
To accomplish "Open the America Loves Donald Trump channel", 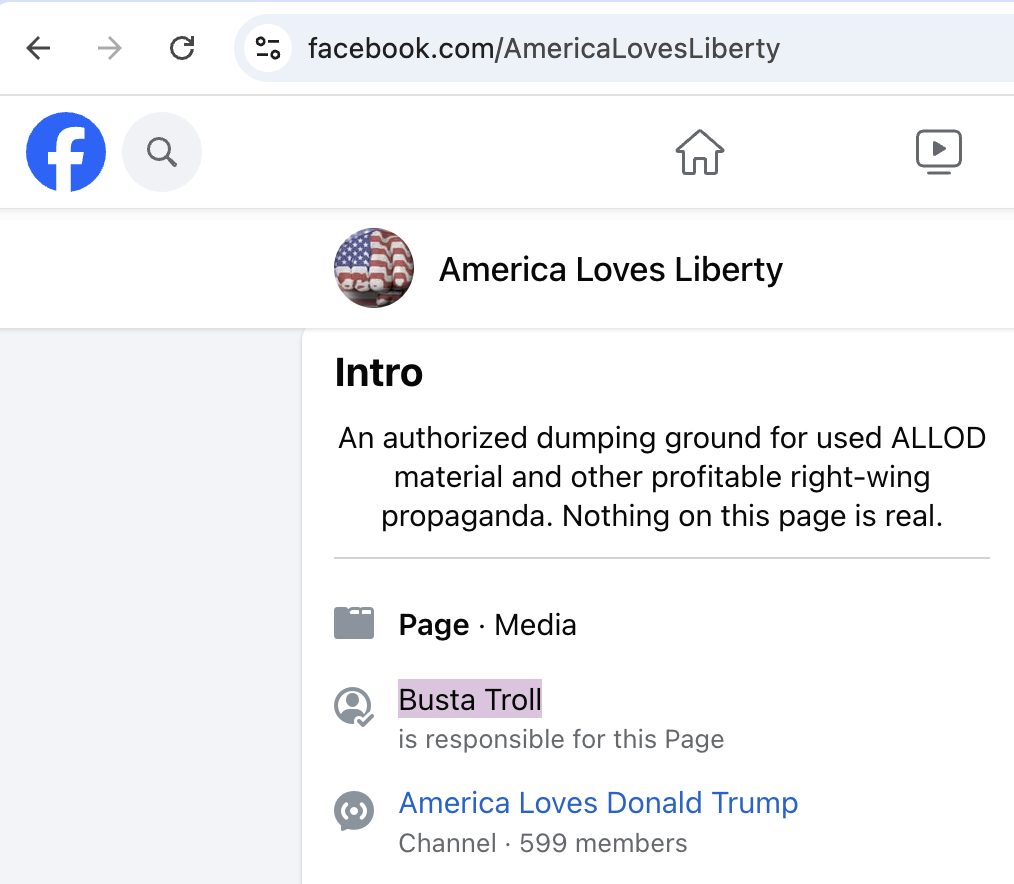I will click(x=598, y=803).
